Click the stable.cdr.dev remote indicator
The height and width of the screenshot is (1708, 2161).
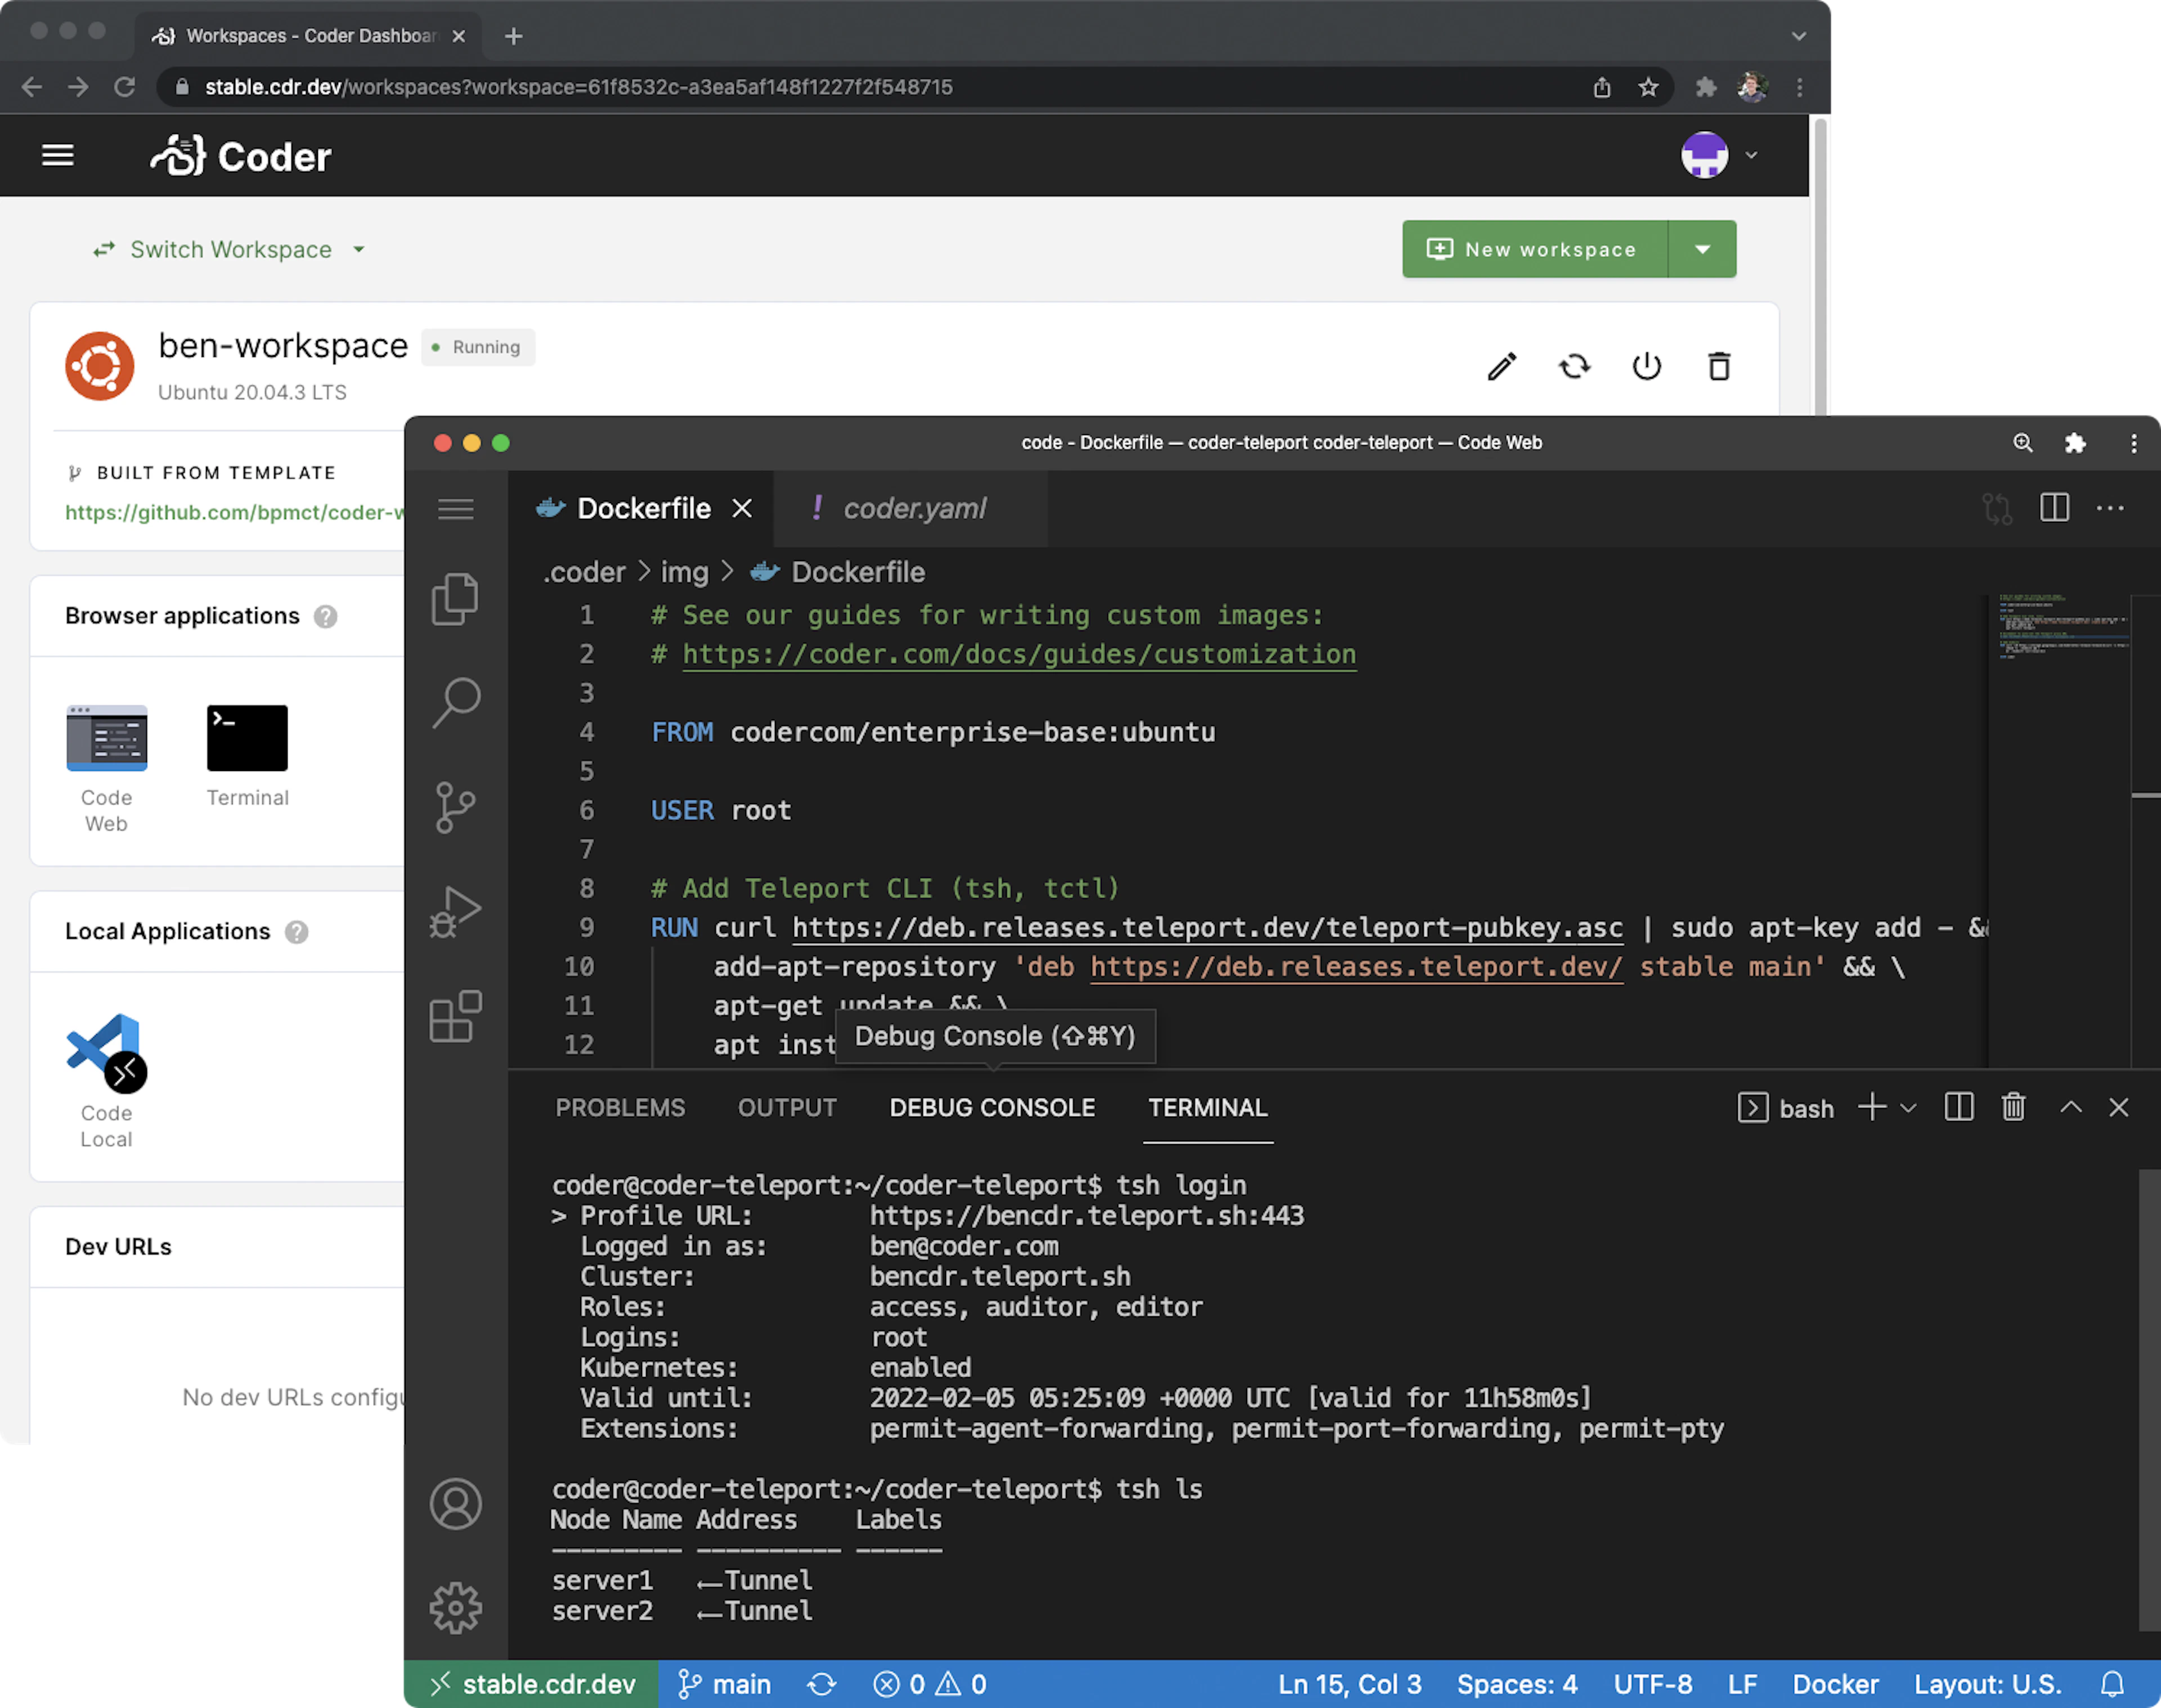532,1684
